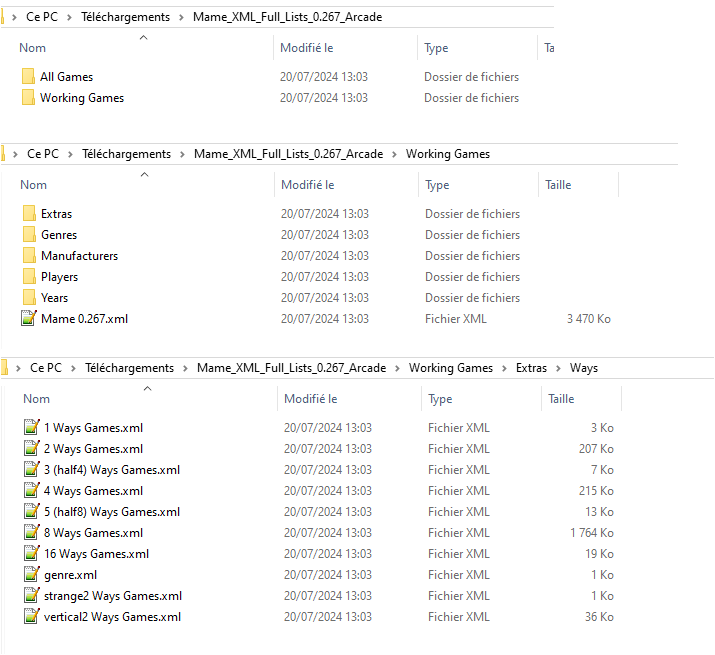Image resolution: width=715 pixels, height=655 pixels.
Task: Sort by Taille column in Ways file list
Action: pyautogui.click(x=561, y=399)
